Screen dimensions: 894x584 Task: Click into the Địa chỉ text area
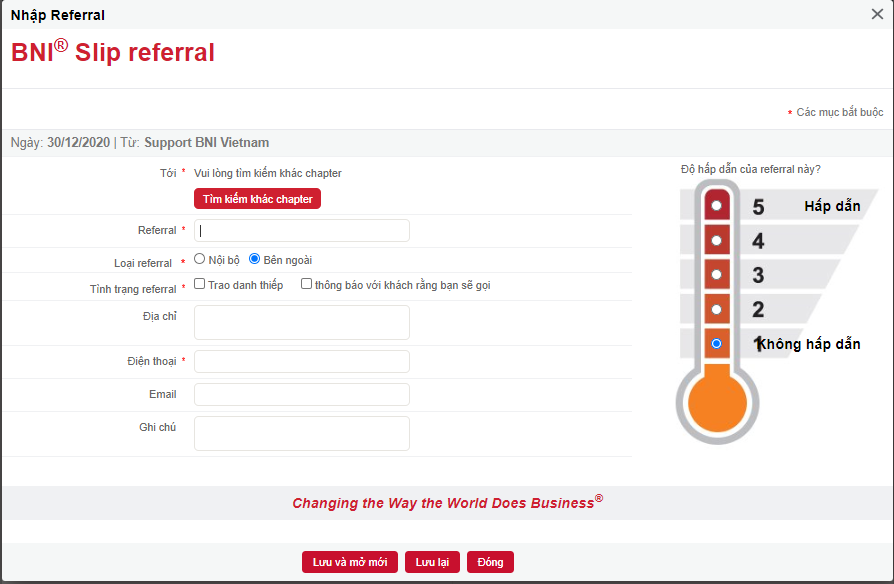[x=302, y=322]
